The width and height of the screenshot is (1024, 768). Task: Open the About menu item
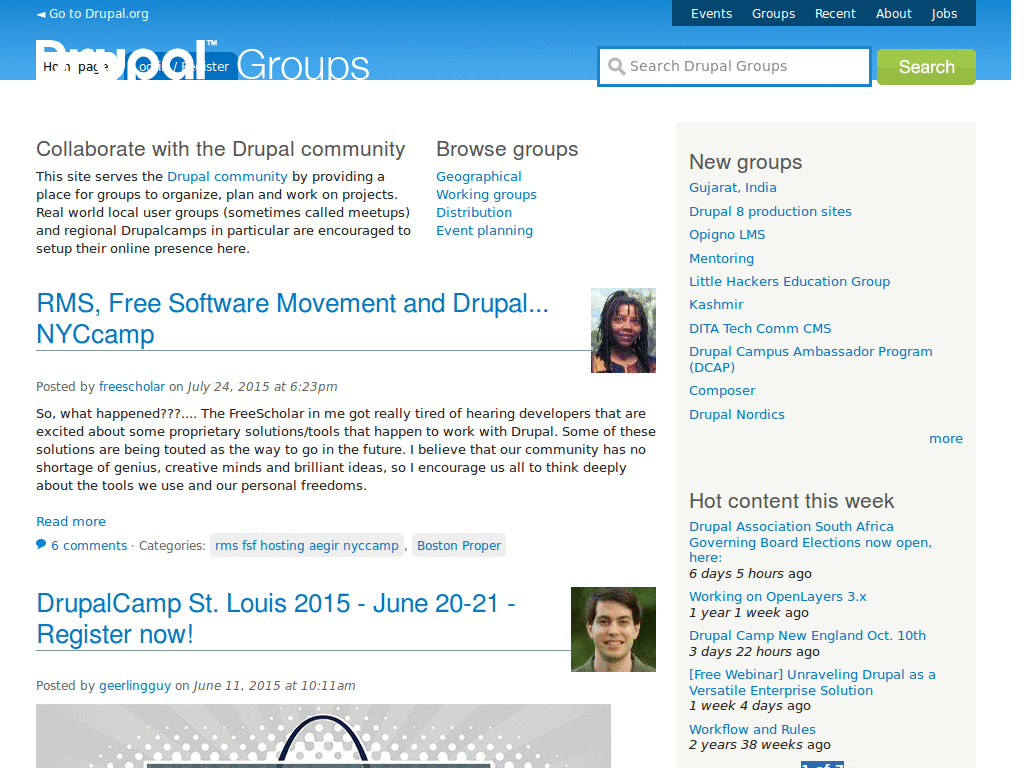point(893,14)
